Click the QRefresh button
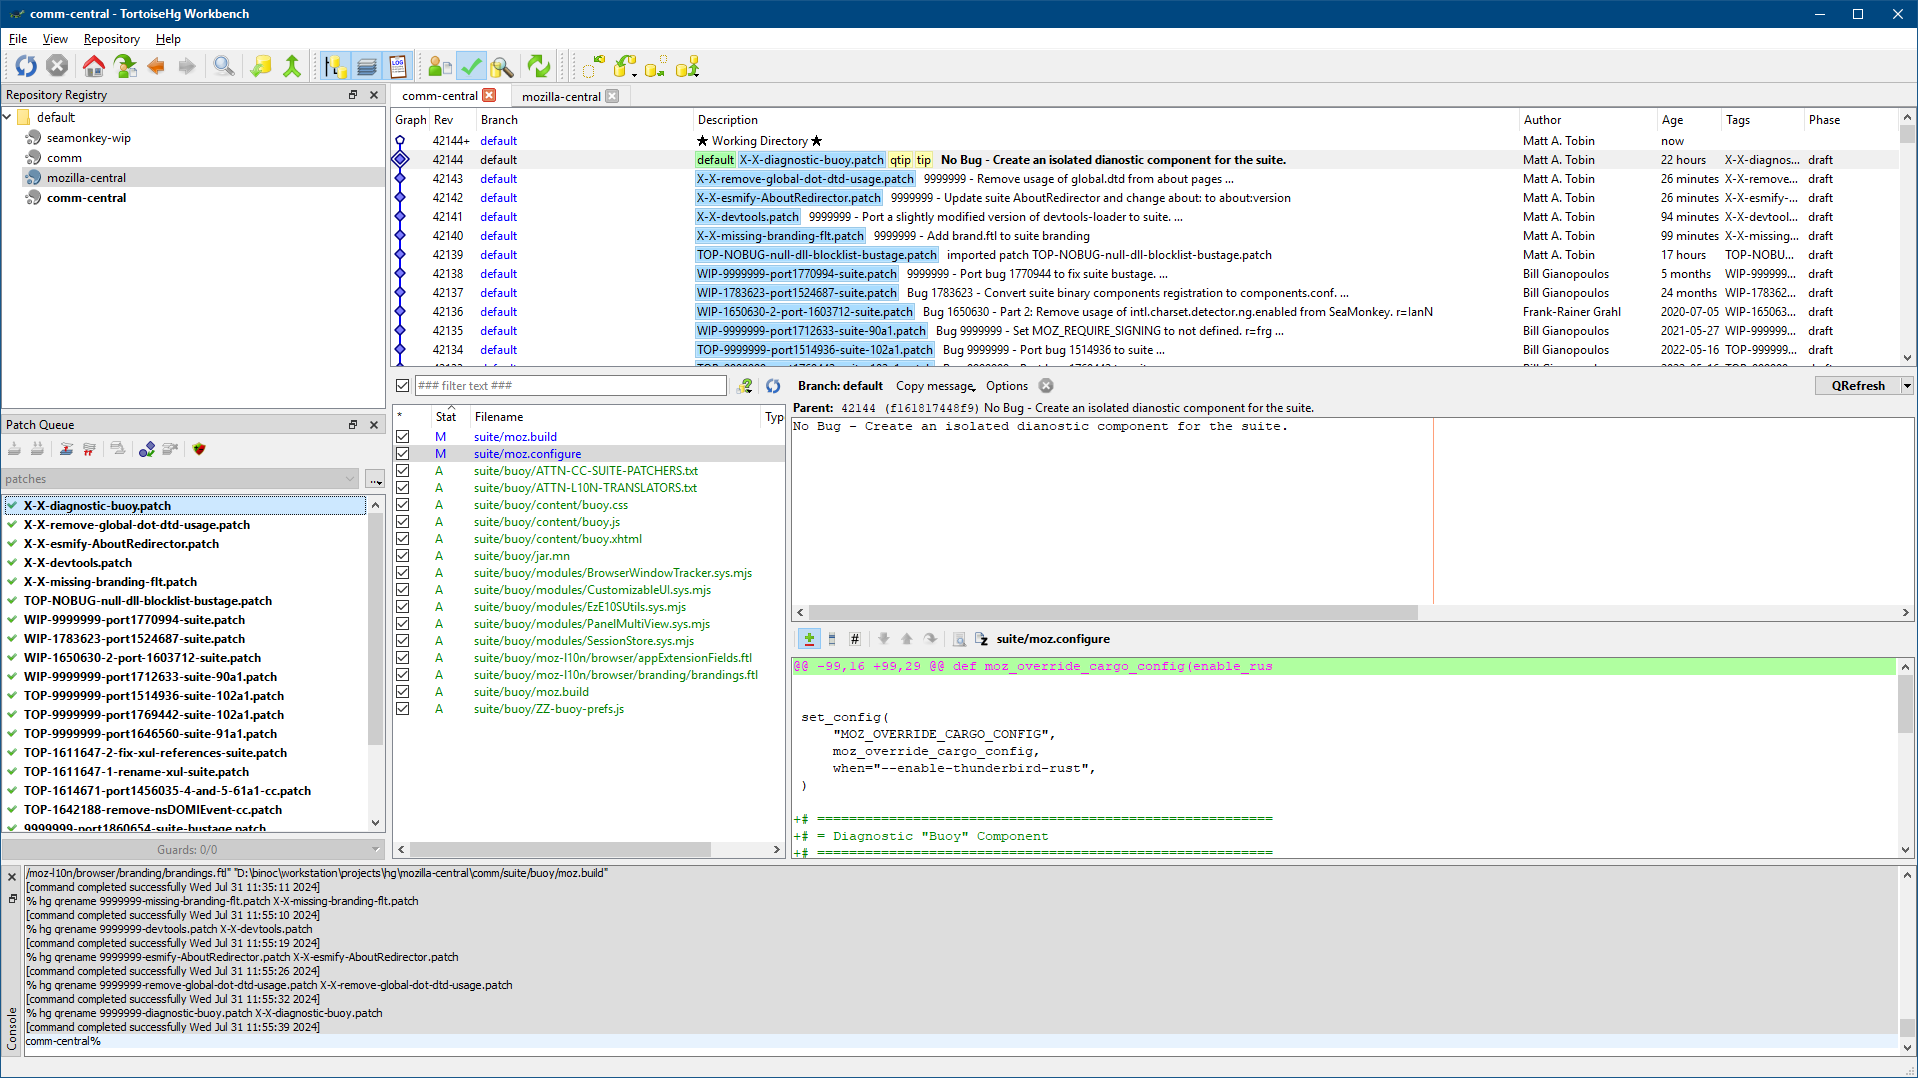This screenshot has width=1918, height=1078. [1858, 386]
